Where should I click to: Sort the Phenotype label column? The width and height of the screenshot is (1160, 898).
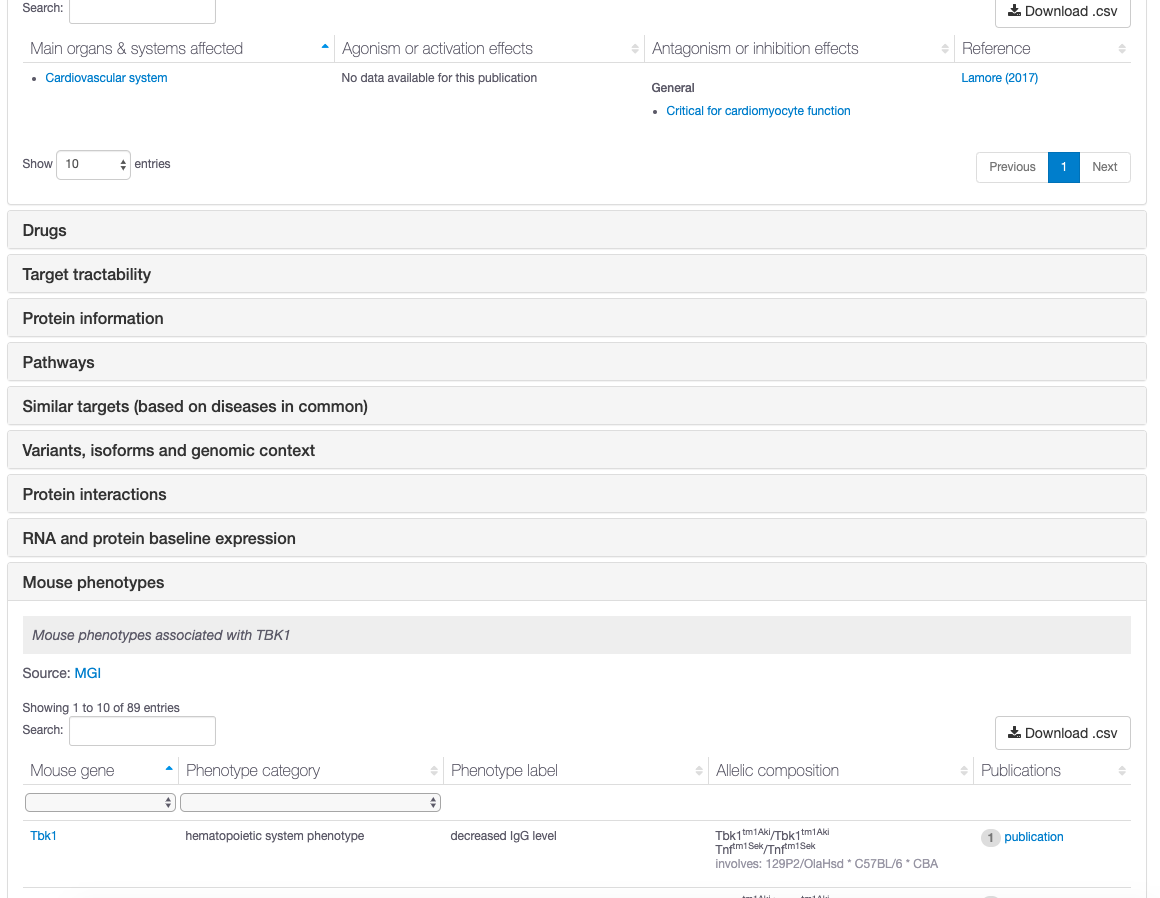tap(699, 770)
